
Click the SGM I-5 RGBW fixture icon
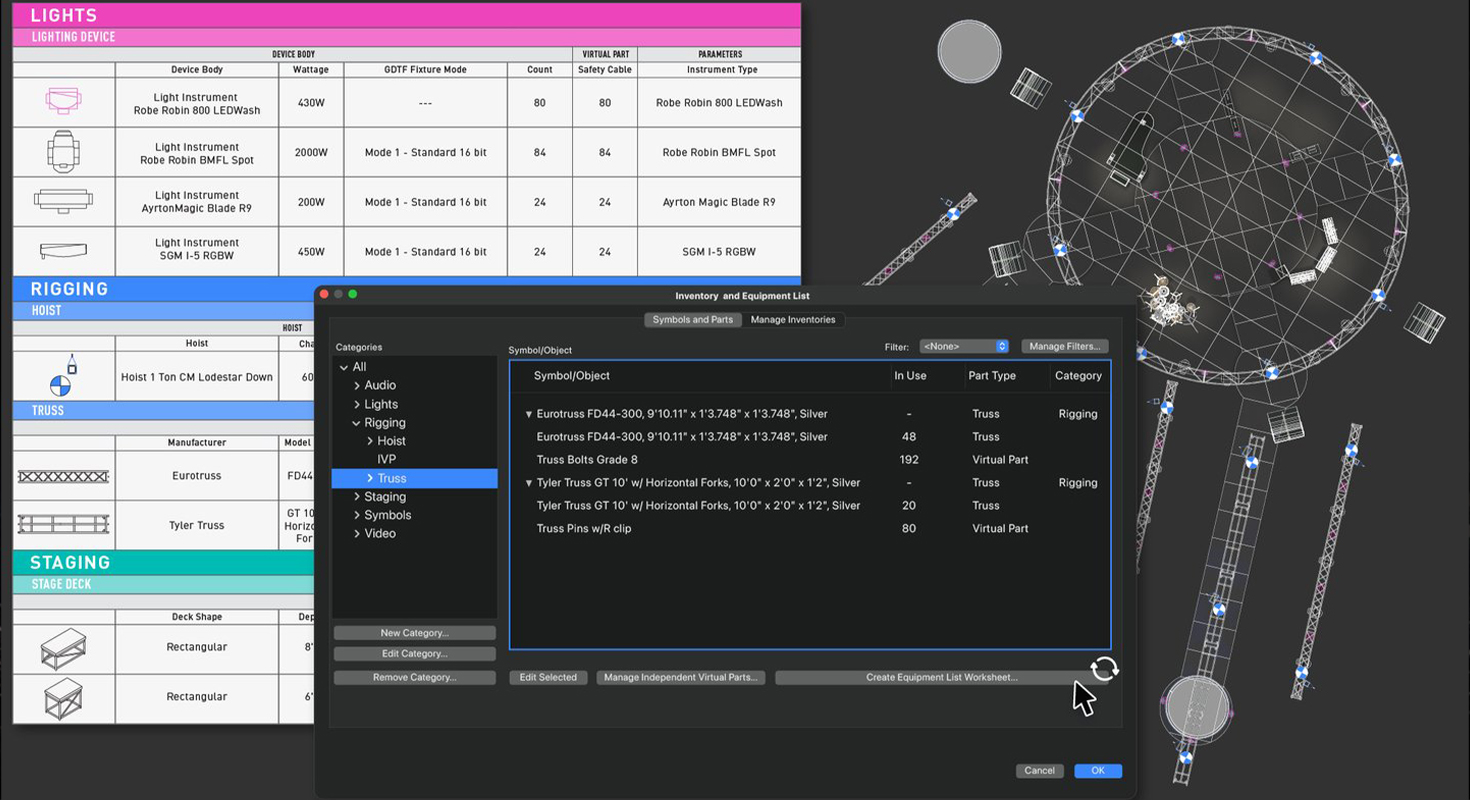pyautogui.click(x=64, y=251)
